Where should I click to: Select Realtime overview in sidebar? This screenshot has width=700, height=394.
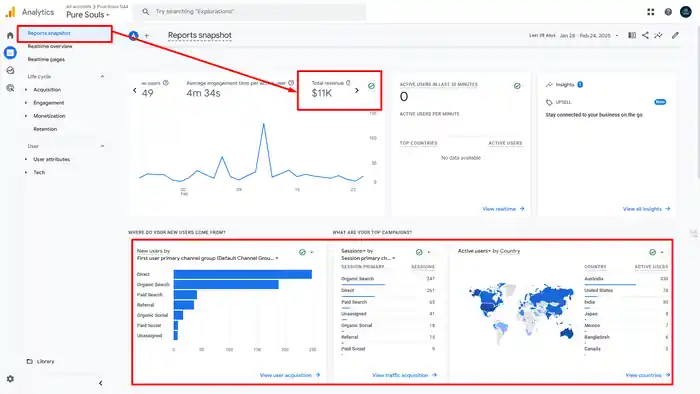point(50,46)
